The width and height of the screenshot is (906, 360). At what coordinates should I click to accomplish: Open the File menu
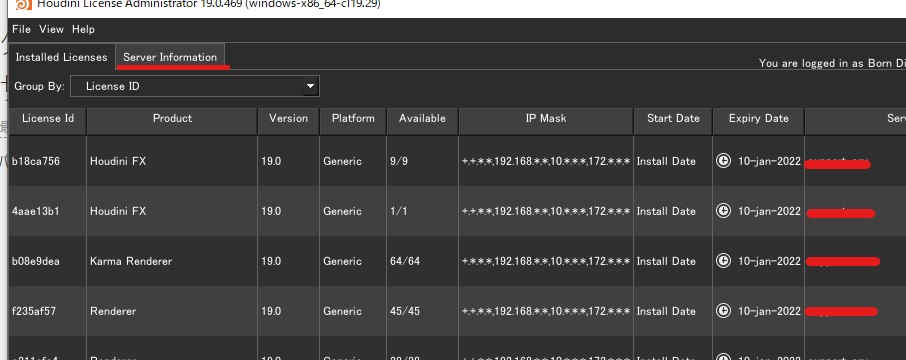[x=21, y=29]
